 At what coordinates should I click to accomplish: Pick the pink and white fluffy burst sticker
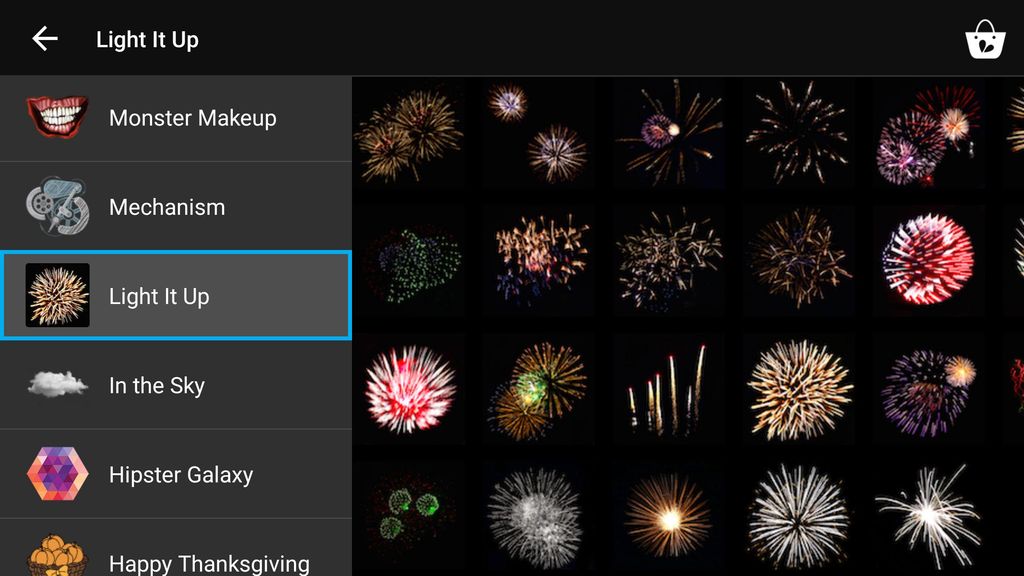pyautogui.click(x=409, y=389)
